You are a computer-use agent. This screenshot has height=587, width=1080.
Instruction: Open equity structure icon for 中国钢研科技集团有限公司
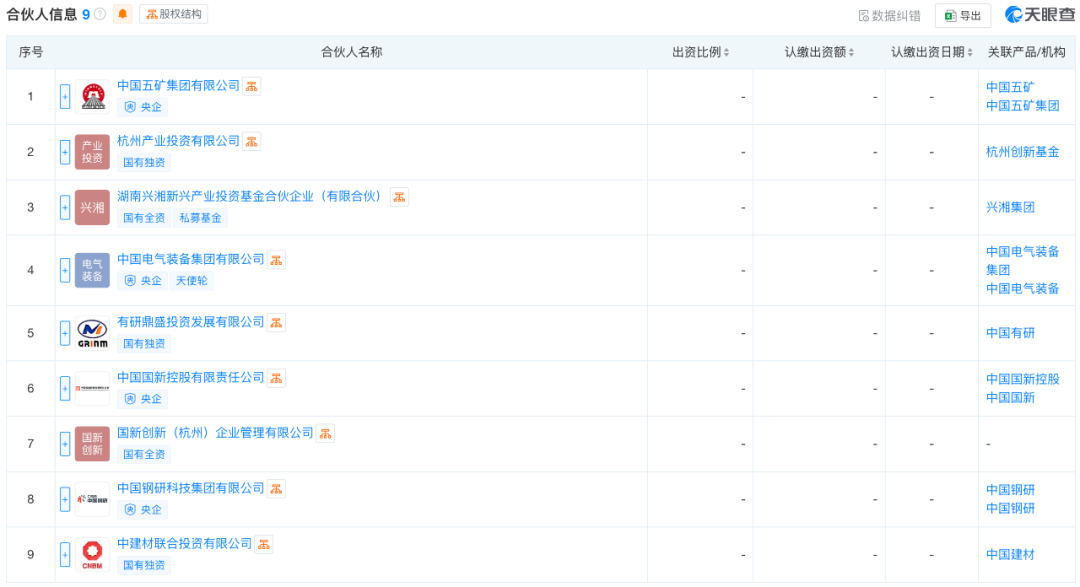(276, 489)
